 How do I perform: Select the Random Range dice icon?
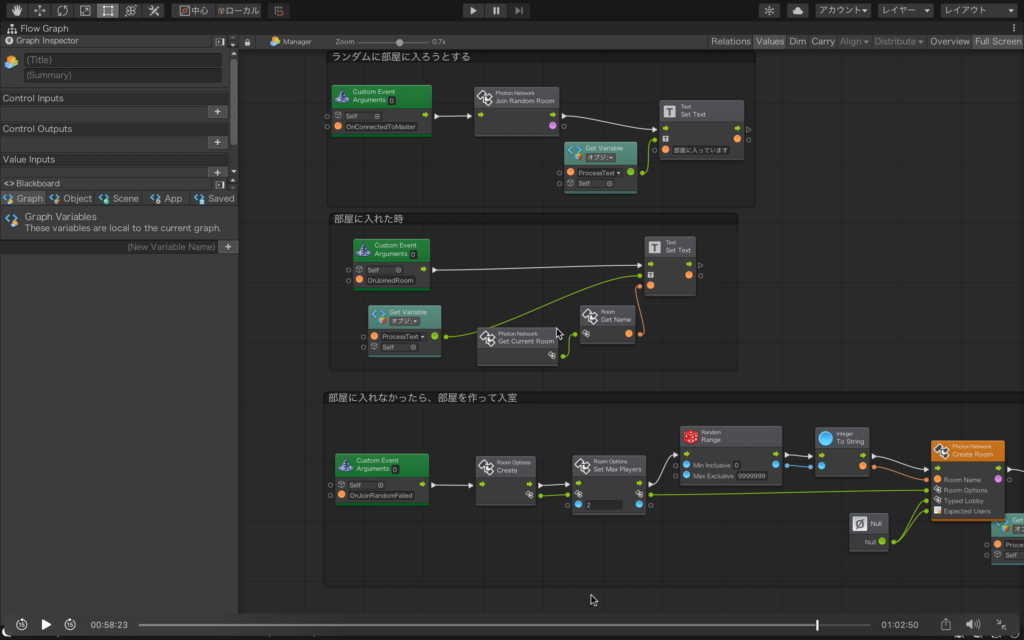[690, 437]
